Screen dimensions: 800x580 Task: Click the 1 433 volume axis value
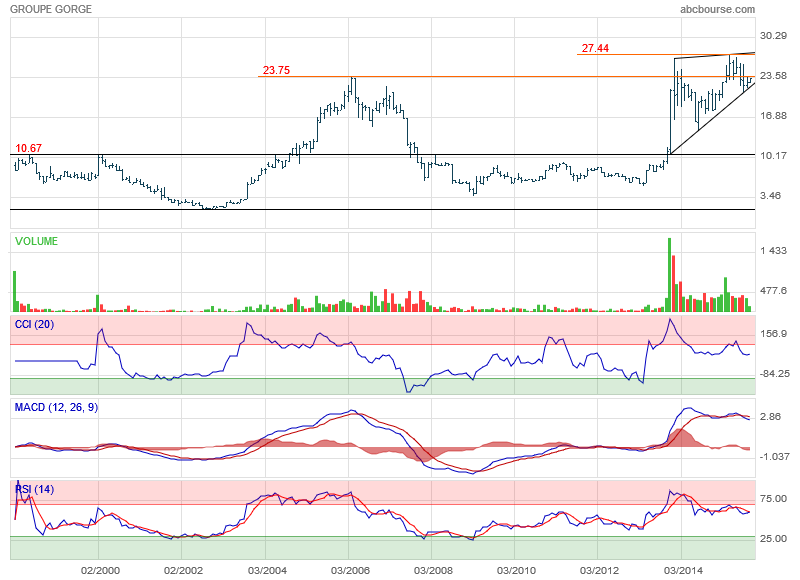pyautogui.click(x=773, y=250)
